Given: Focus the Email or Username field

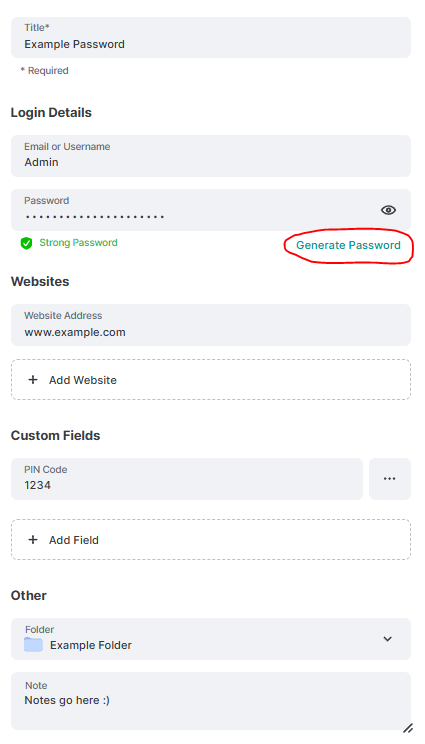Looking at the screenshot, I should [x=211, y=156].
